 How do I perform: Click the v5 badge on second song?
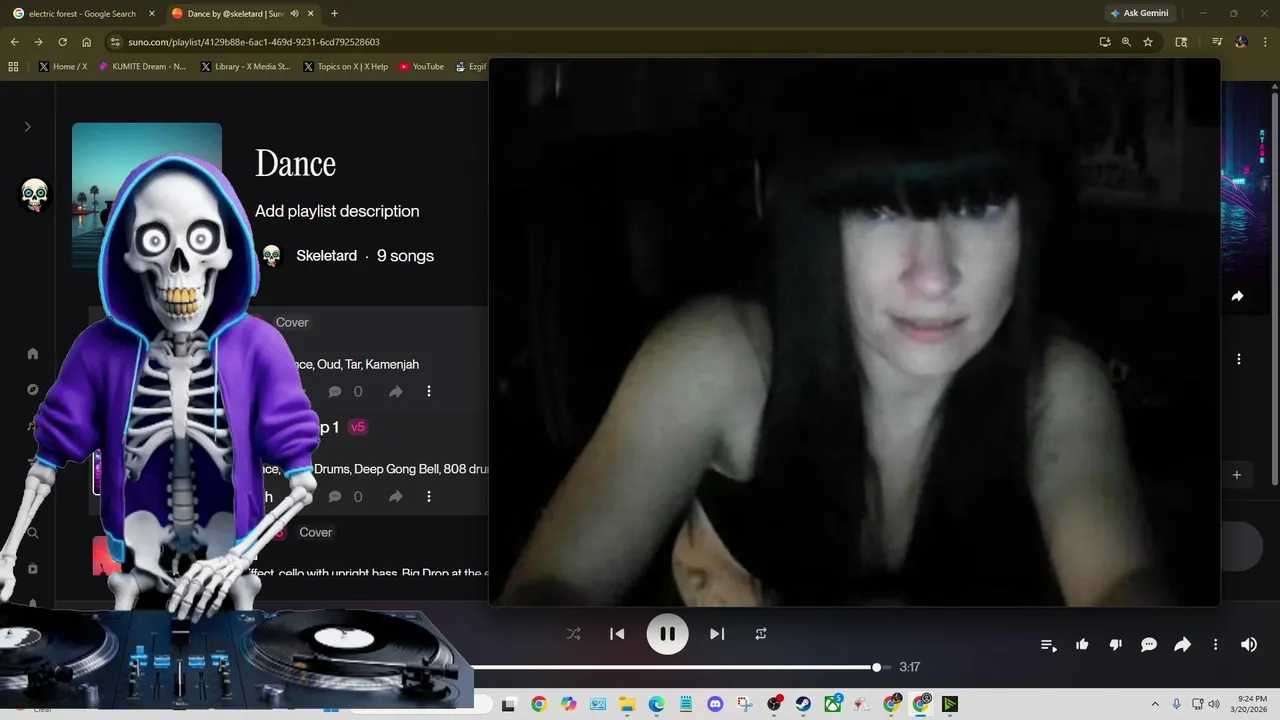click(x=358, y=427)
